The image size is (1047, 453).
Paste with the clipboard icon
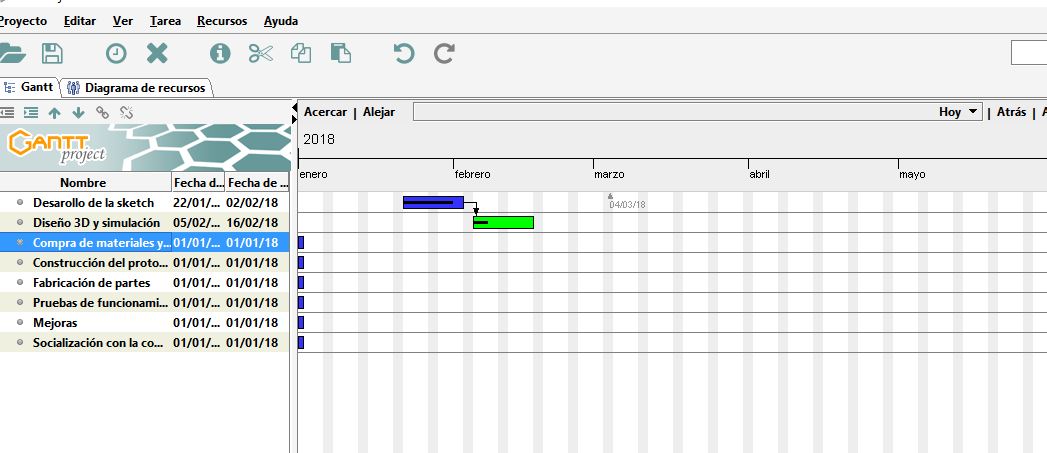(x=341, y=53)
